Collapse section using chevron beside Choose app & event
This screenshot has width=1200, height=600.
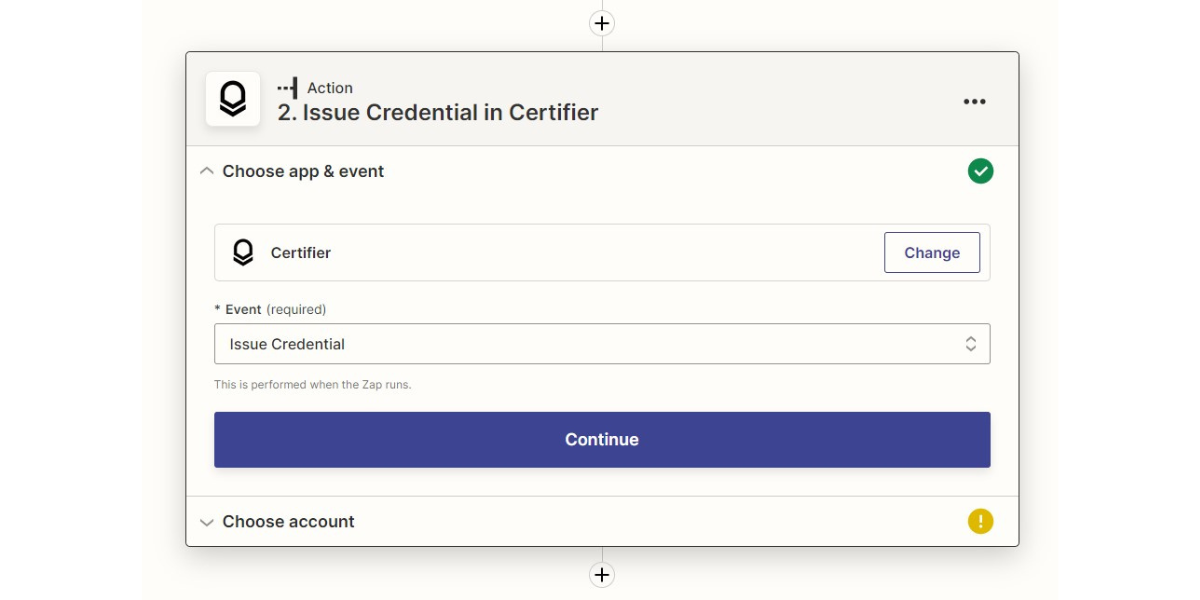tap(207, 171)
